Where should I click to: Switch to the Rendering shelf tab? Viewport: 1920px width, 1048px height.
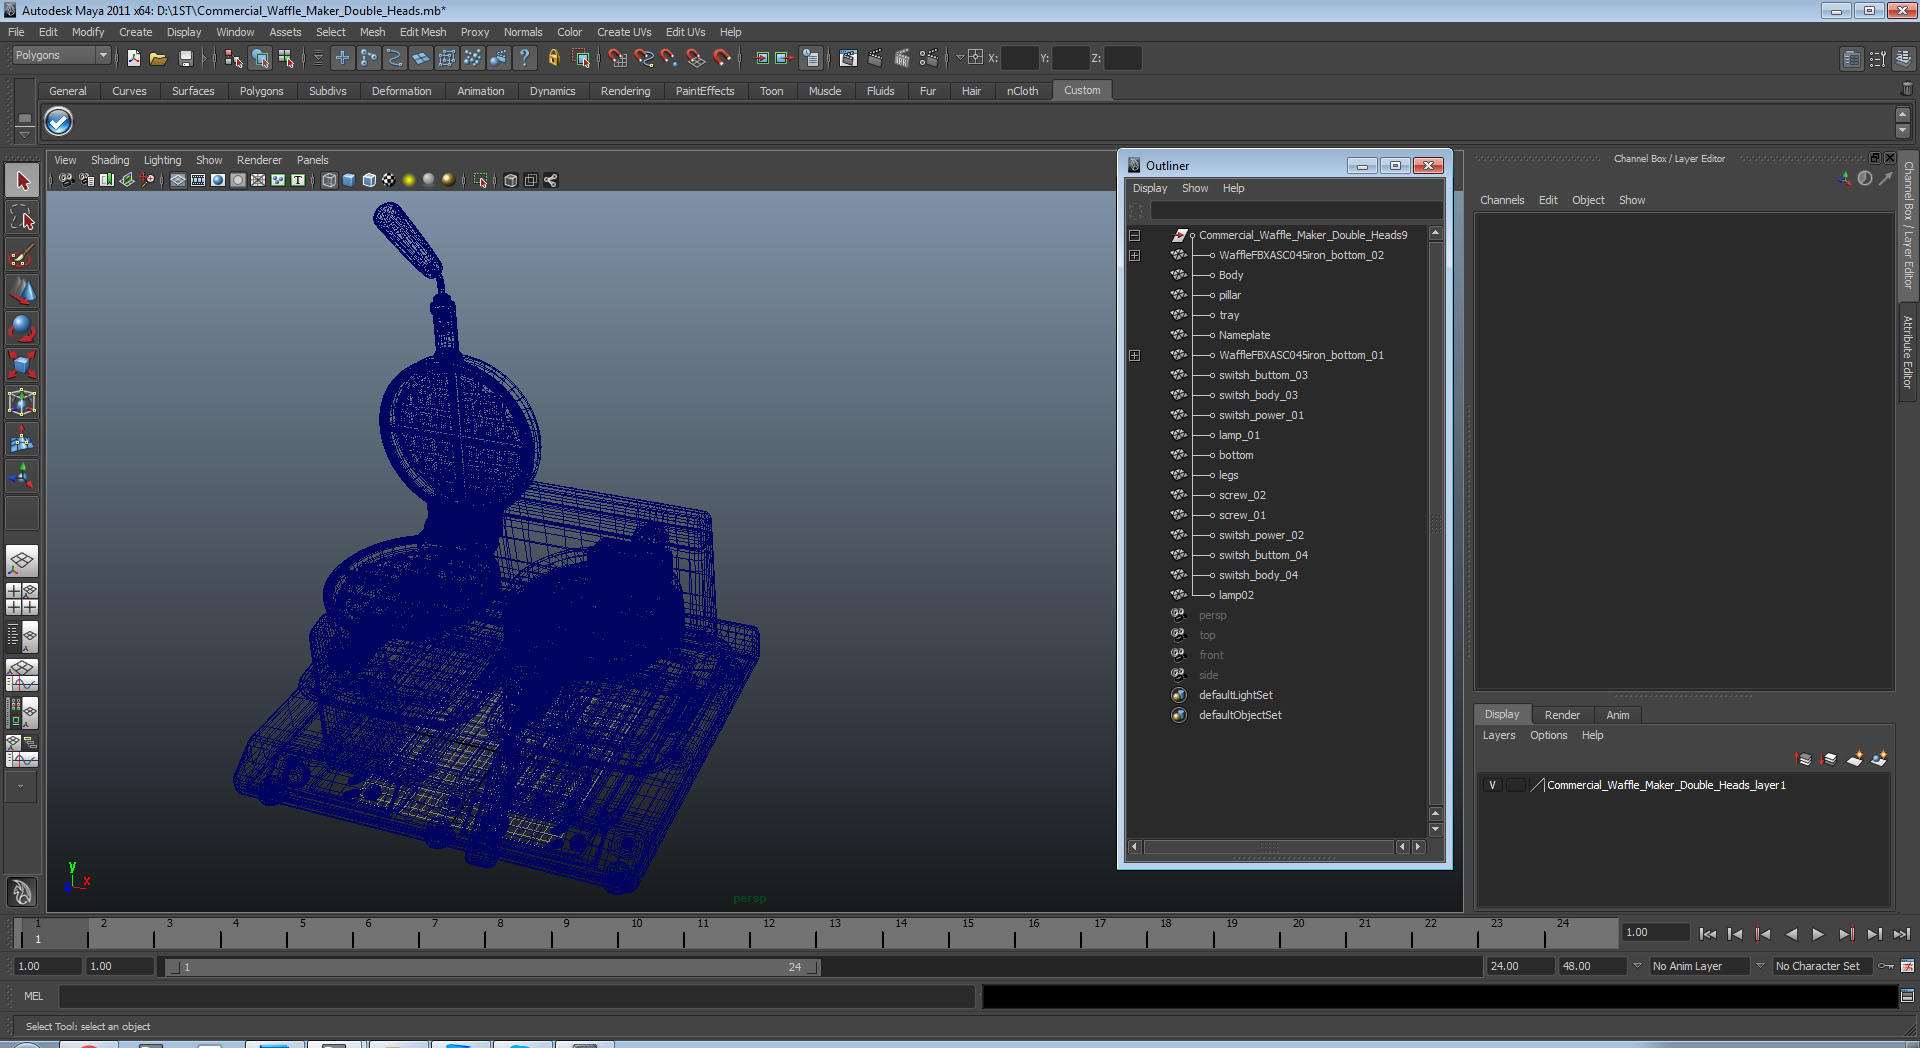click(625, 91)
